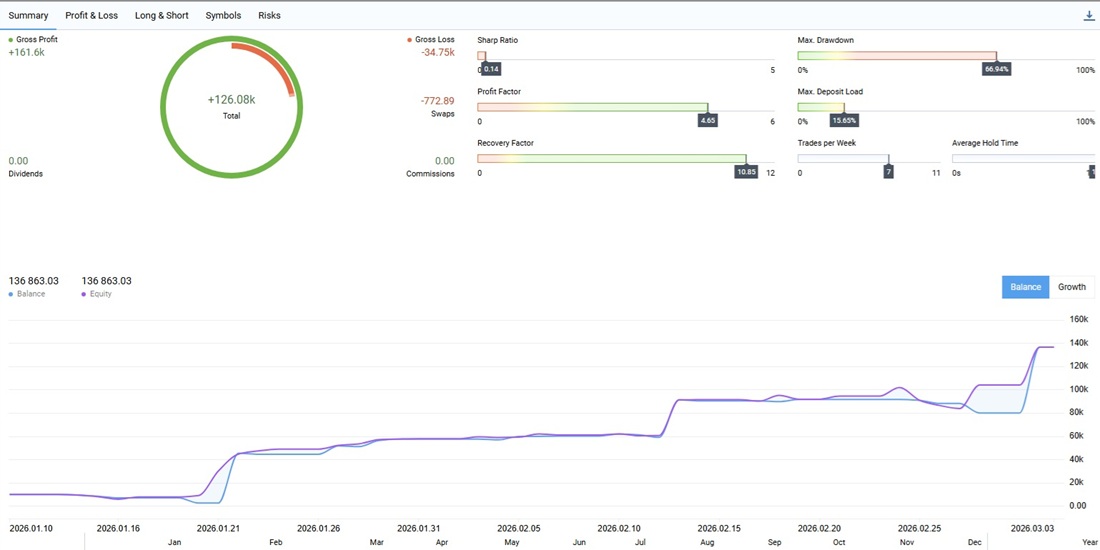
Task: Go to the Symbols tab
Action: point(223,16)
